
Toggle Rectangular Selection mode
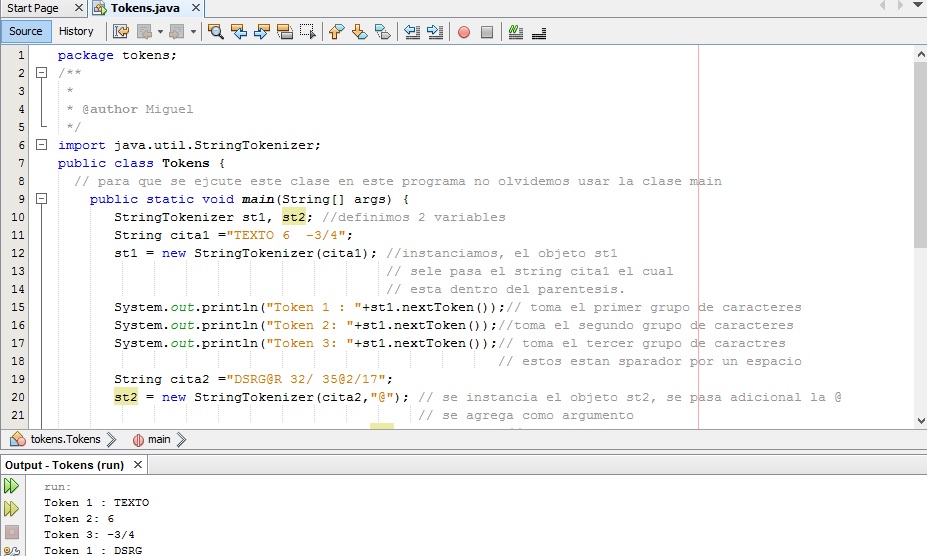308,31
